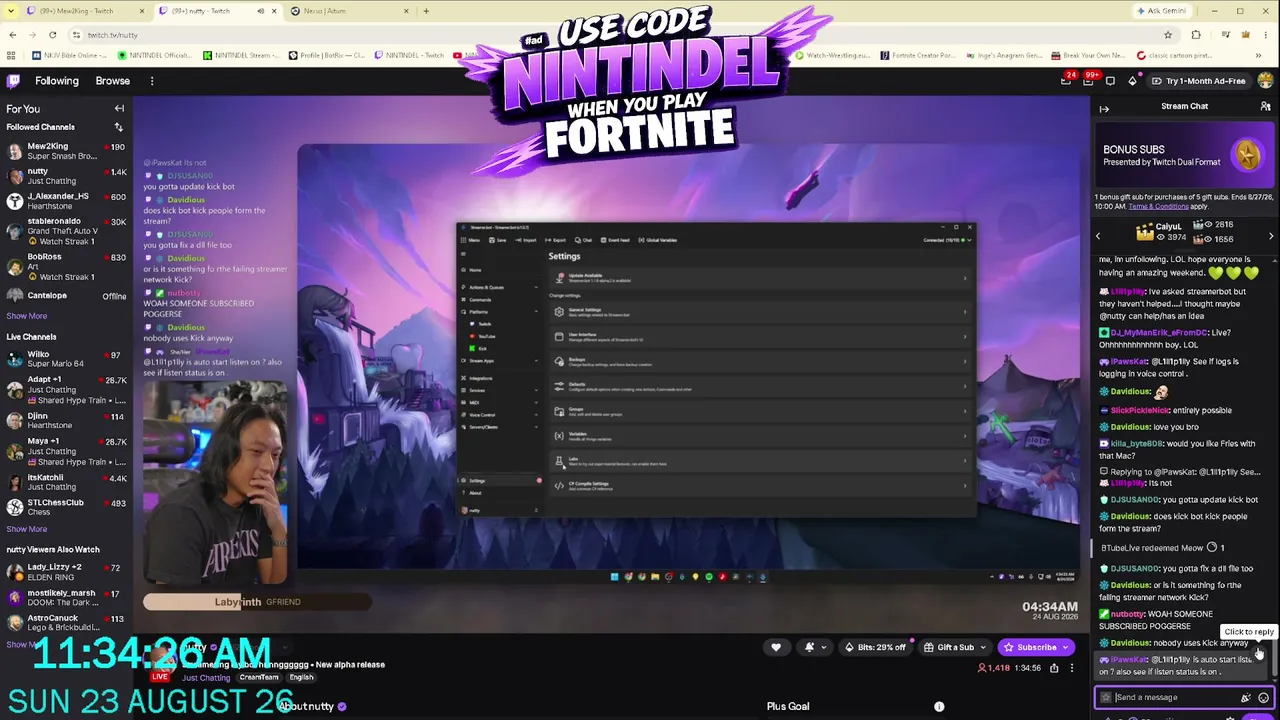Open stream options three-dot menu
The image size is (1280, 720).
(x=1071, y=668)
